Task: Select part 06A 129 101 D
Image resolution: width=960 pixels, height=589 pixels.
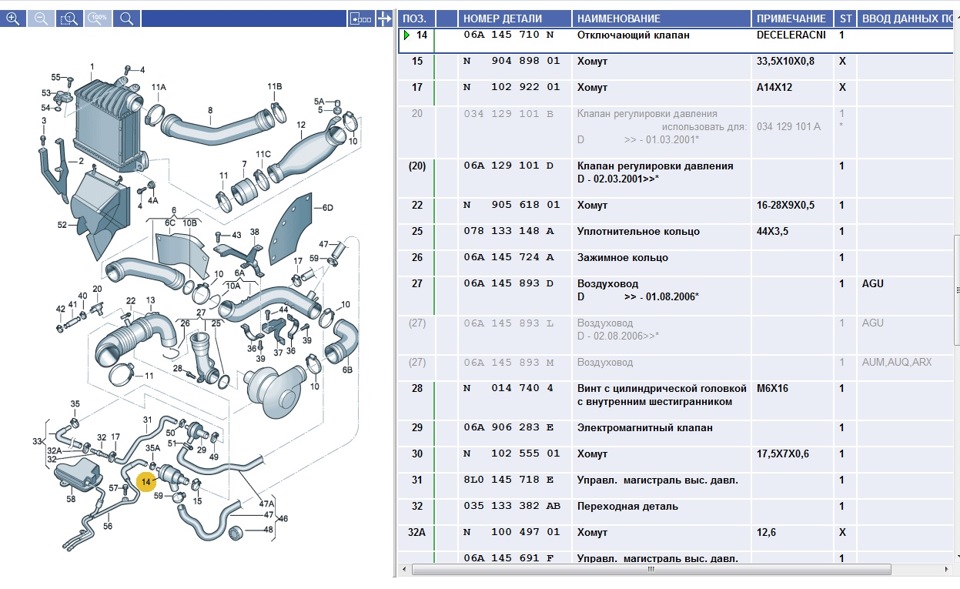Action: 509,166
